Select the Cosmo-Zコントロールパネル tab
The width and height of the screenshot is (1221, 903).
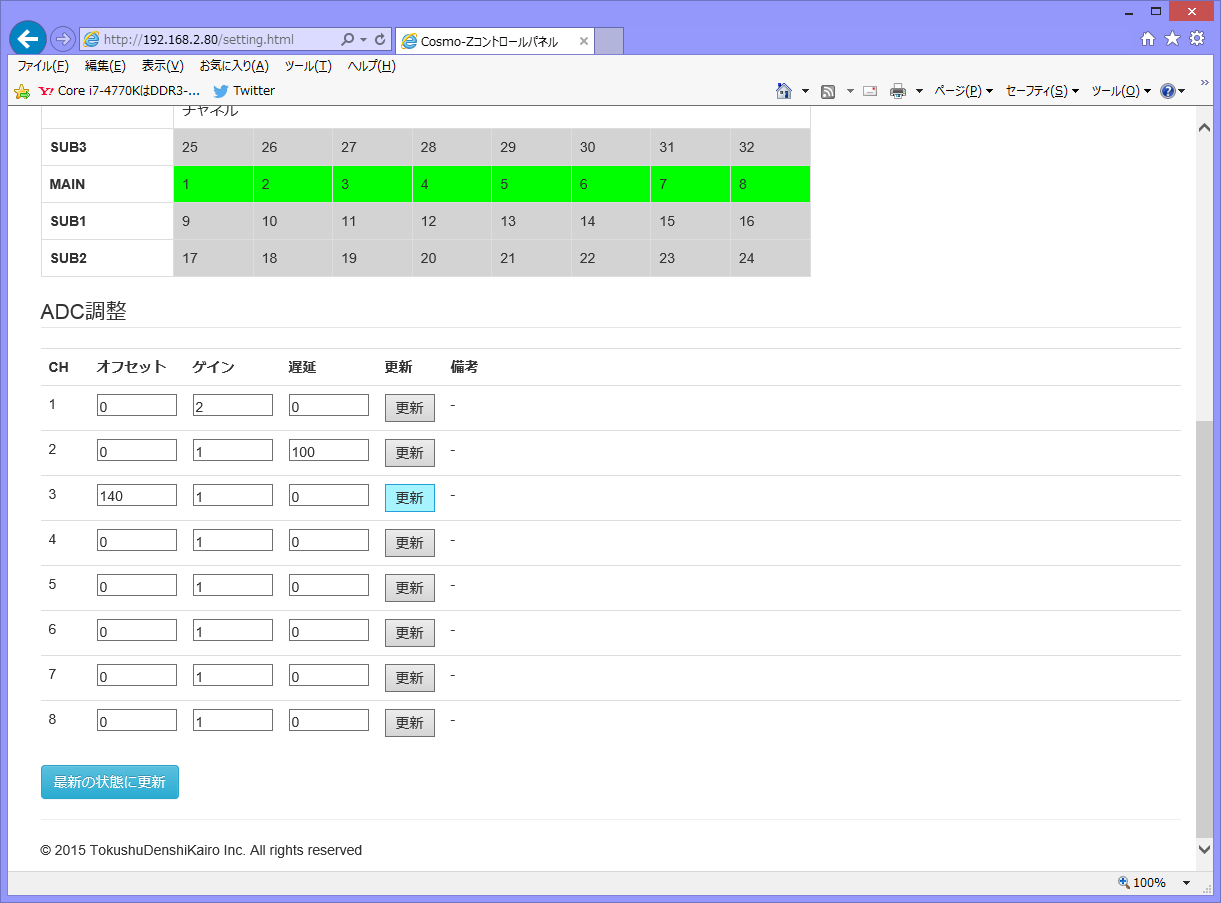coord(488,42)
